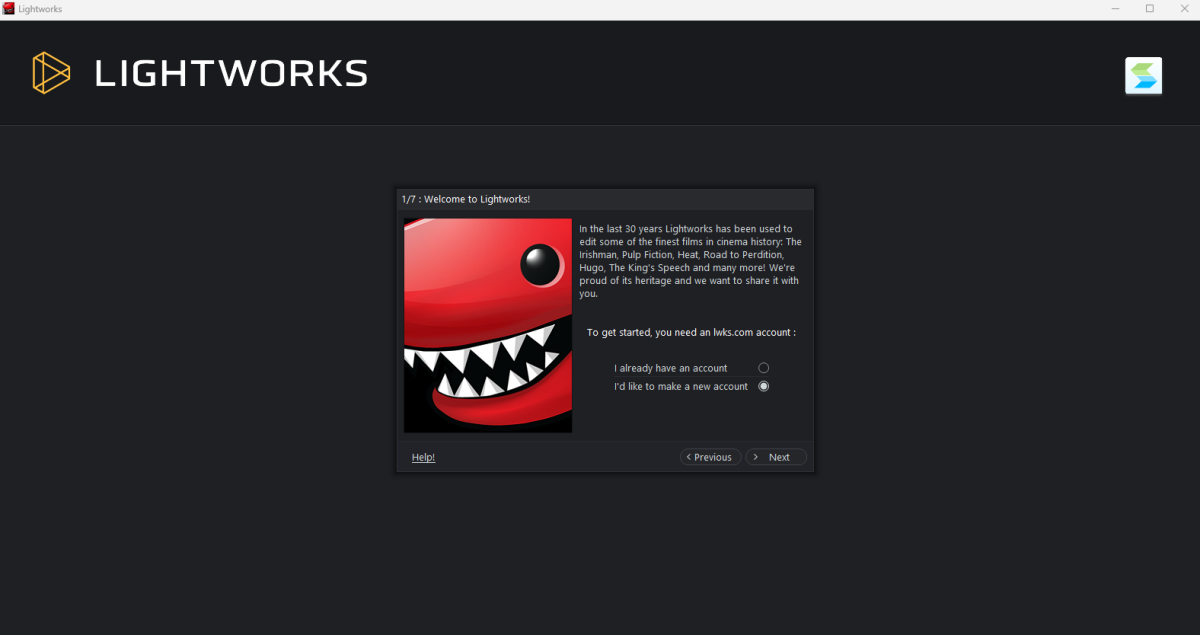Open the Help! link
The height and width of the screenshot is (635, 1200).
coord(423,457)
